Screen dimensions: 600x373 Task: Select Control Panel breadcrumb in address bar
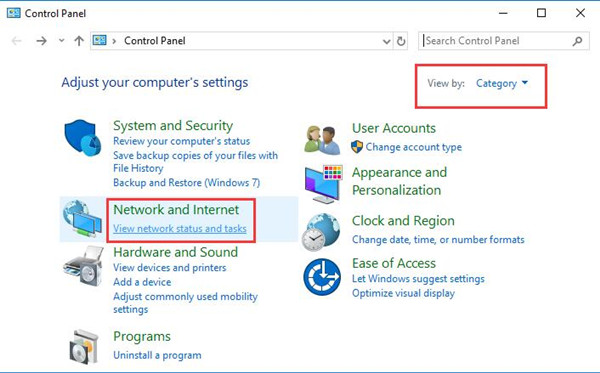tap(155, 41)
